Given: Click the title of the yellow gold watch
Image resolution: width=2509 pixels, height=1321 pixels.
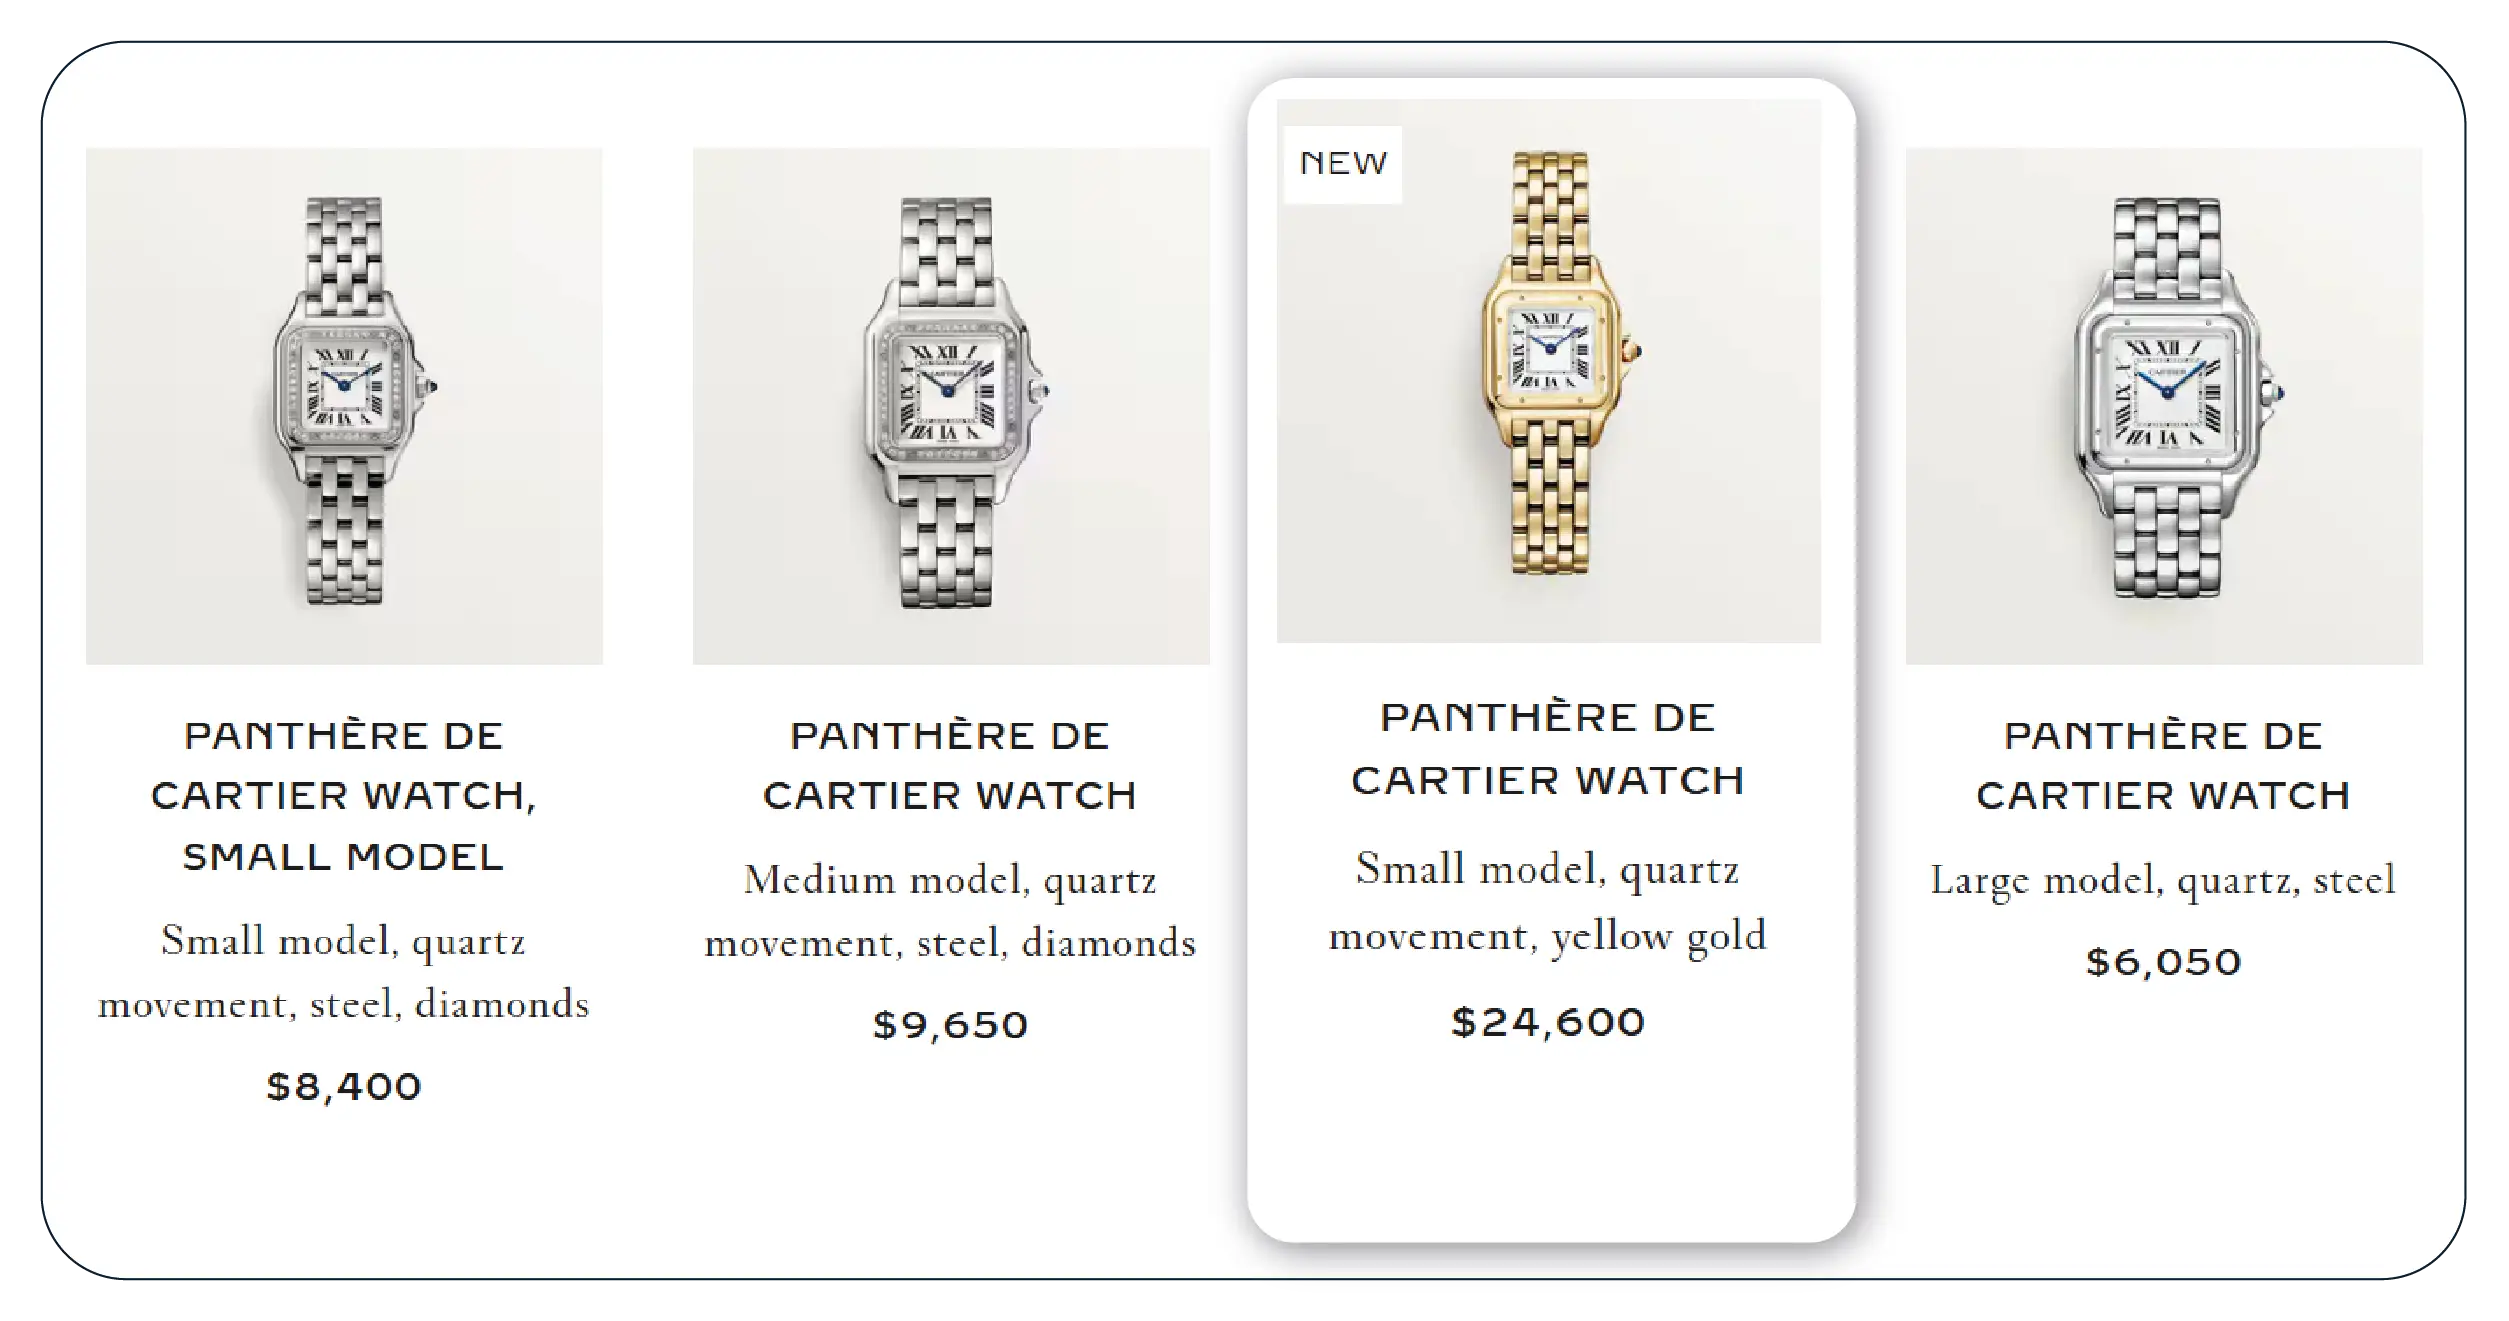Looking at the screenshot, I should 1548,749.
